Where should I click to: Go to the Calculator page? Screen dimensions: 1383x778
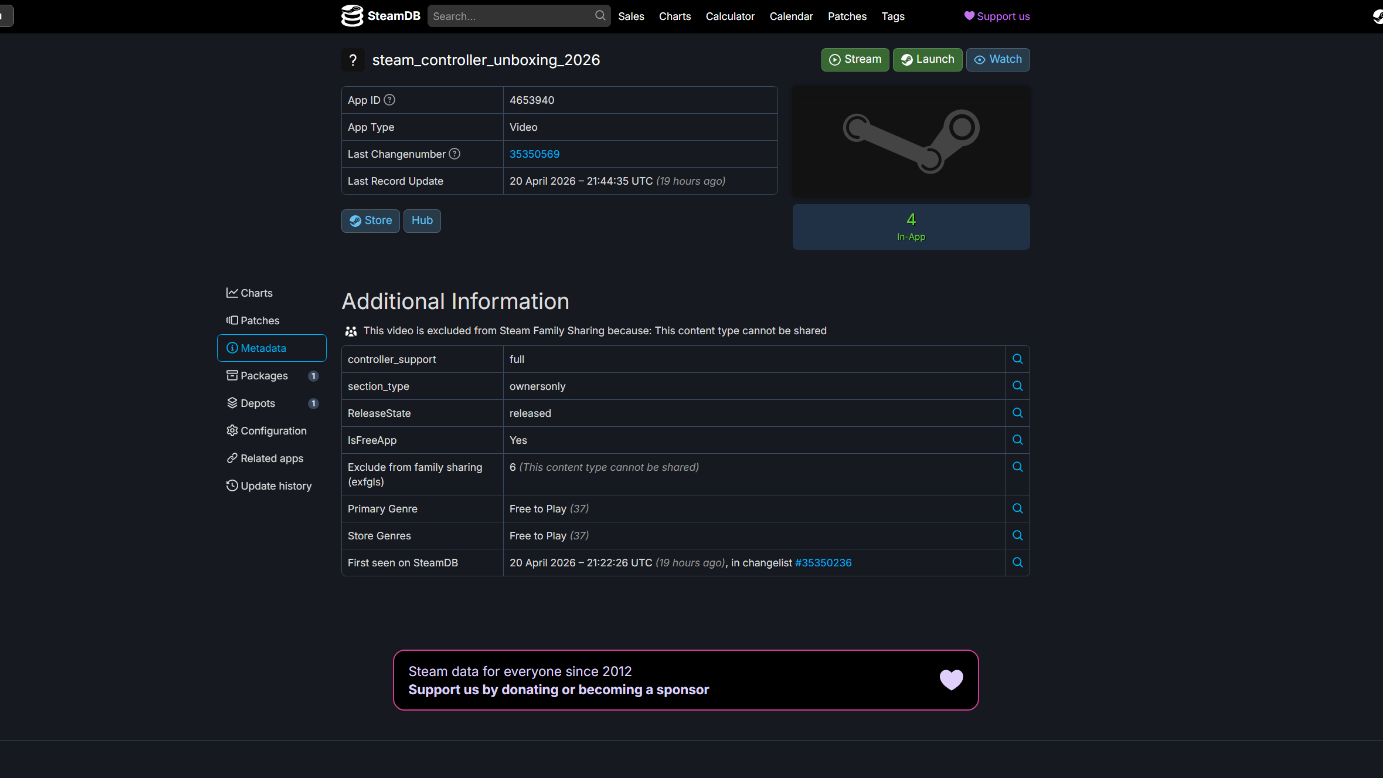(x=730, y=16)
